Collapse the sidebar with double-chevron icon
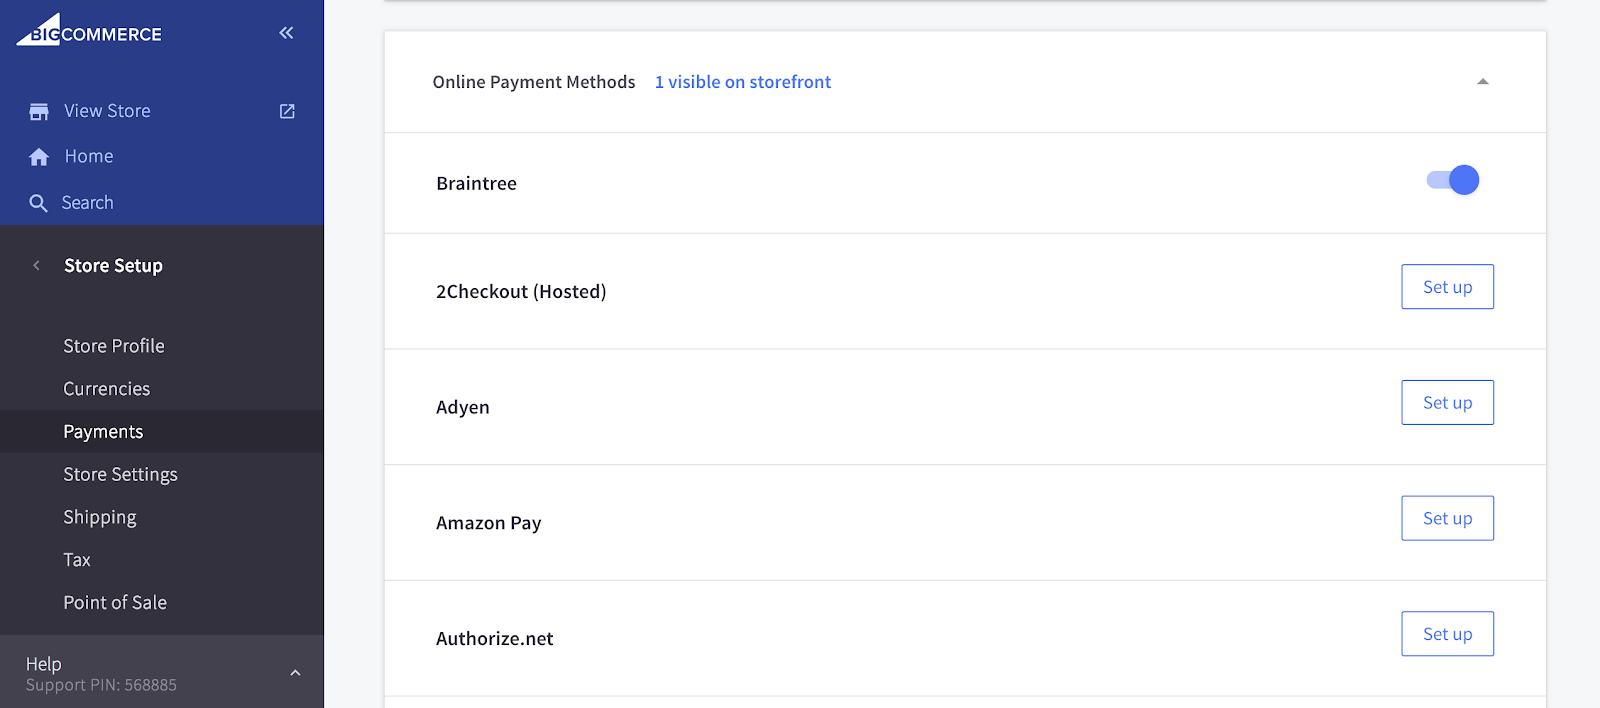This screenshot has height=708, width=1600. click(x=286, y=33)
